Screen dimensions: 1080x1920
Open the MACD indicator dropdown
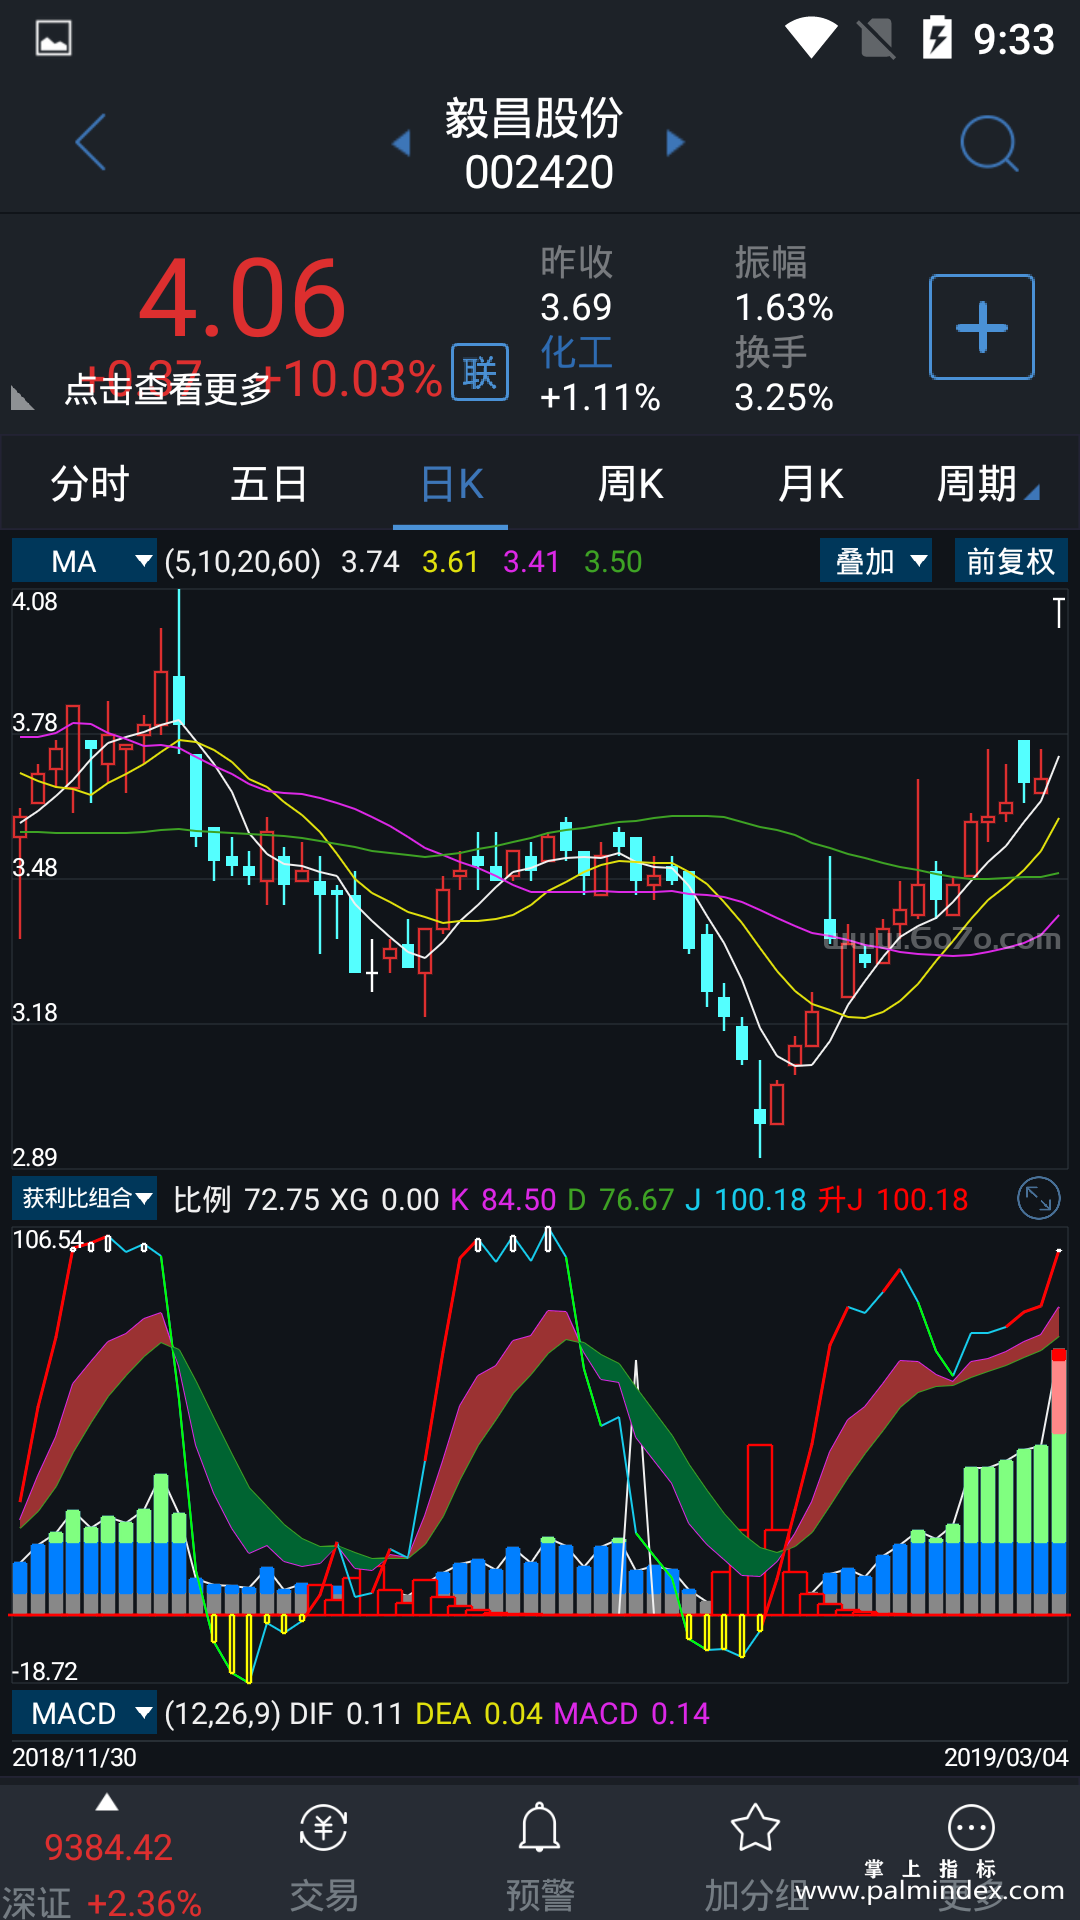[x=85, y=1713]
